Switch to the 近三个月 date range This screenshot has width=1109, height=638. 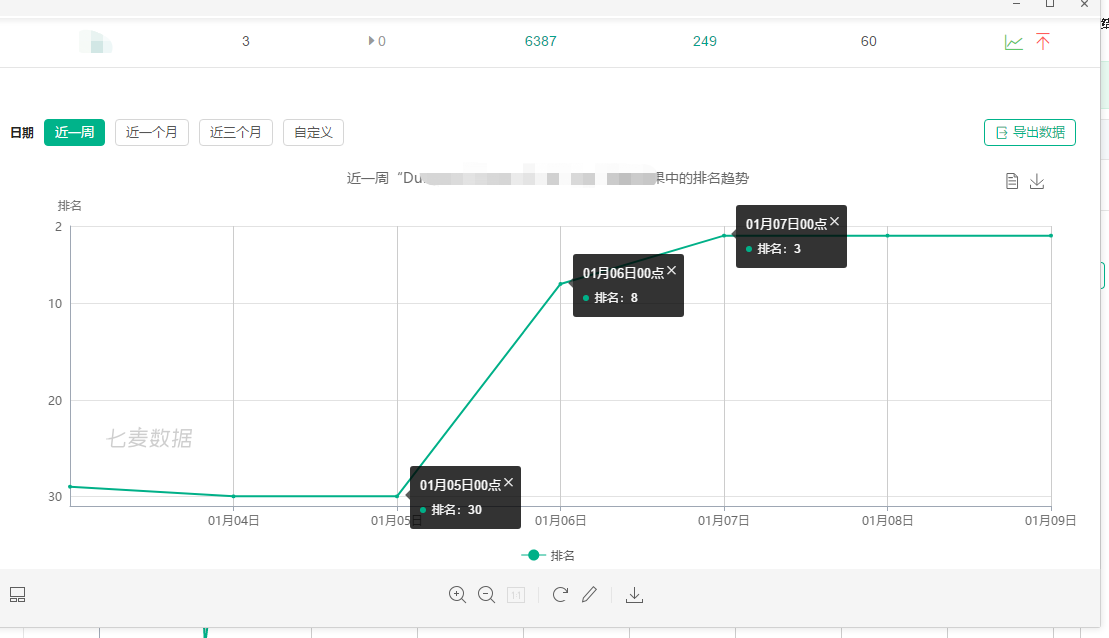tap(236, 132)
